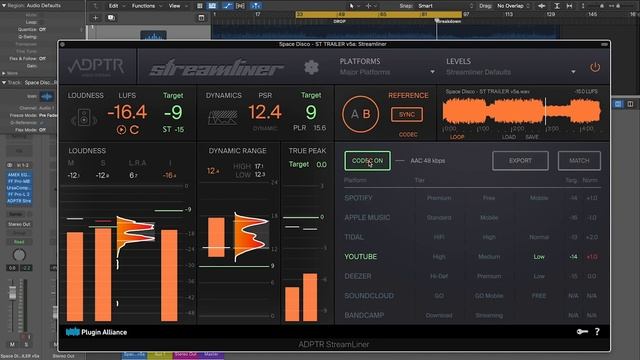The image size is (640, 360).
Task: Open the question mark help icon
Action: coord(597,332)
